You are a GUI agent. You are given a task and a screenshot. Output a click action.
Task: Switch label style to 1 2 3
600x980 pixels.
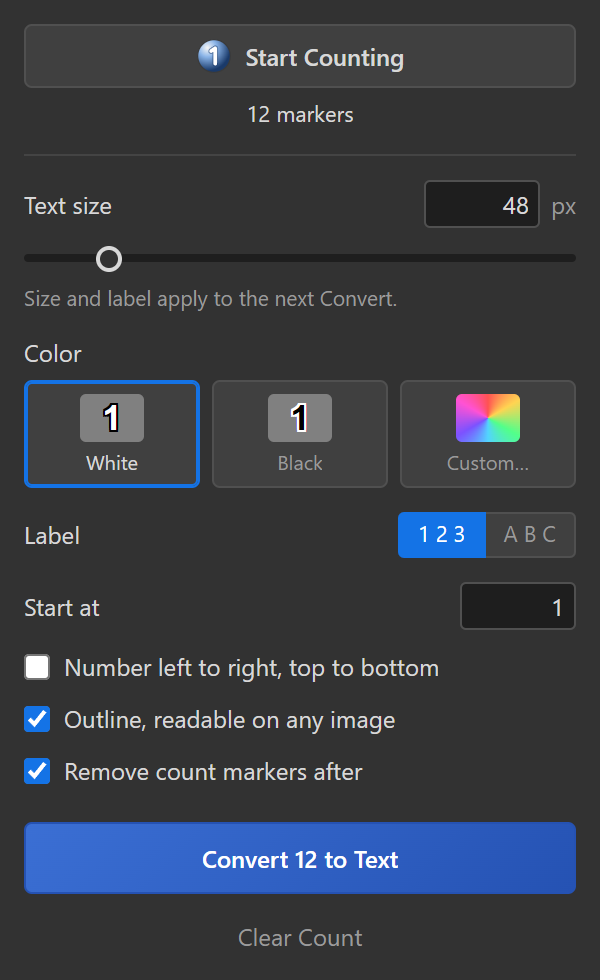pyautogui.click(x=442, y=535)
